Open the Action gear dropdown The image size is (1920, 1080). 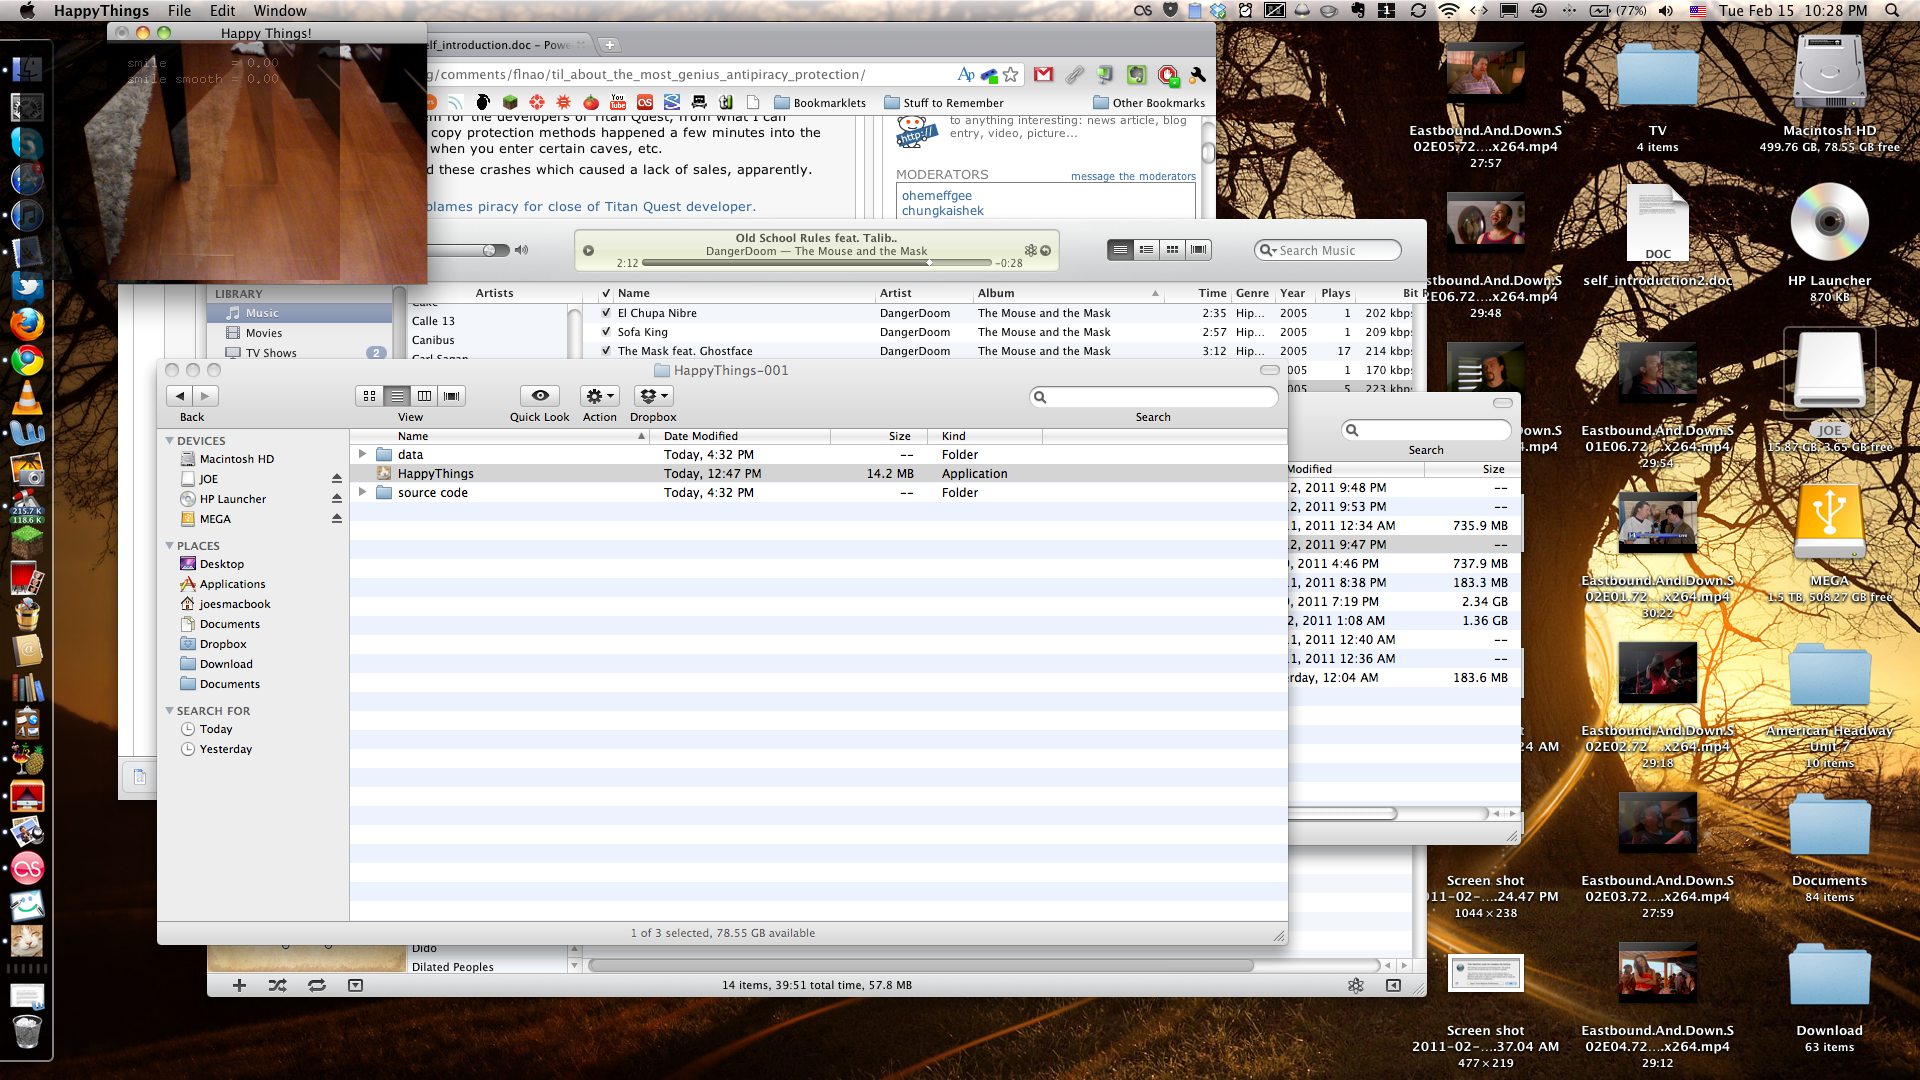600,396
